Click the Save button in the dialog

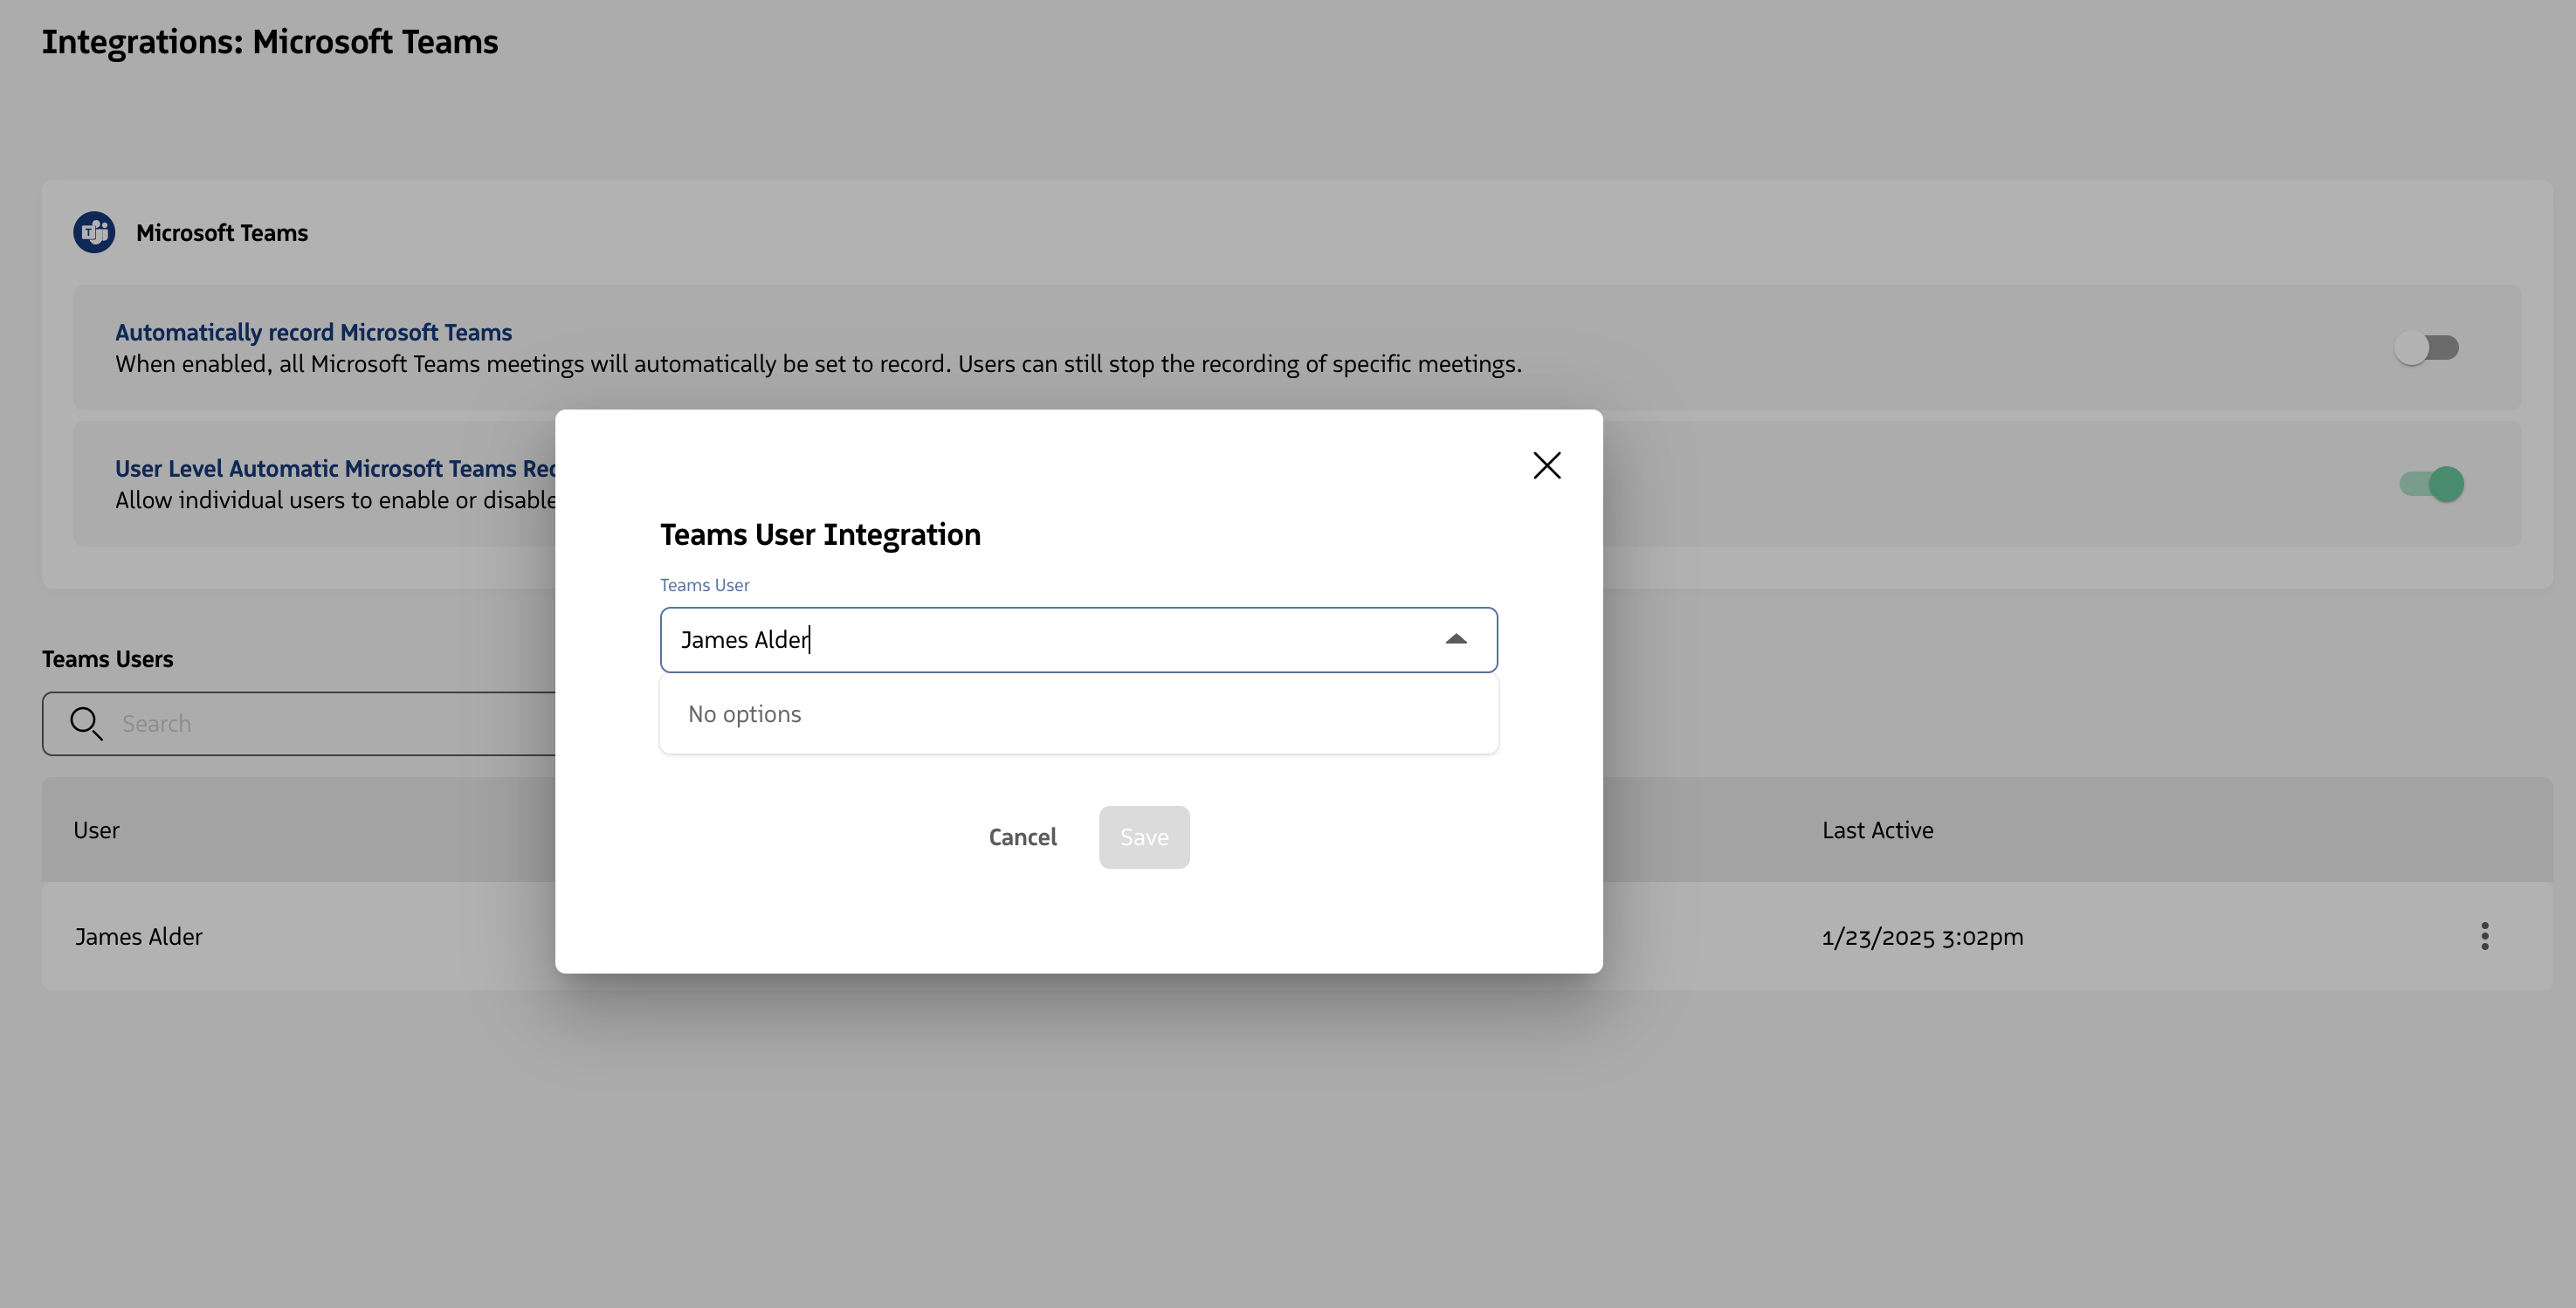click(x=1144, y=837)
